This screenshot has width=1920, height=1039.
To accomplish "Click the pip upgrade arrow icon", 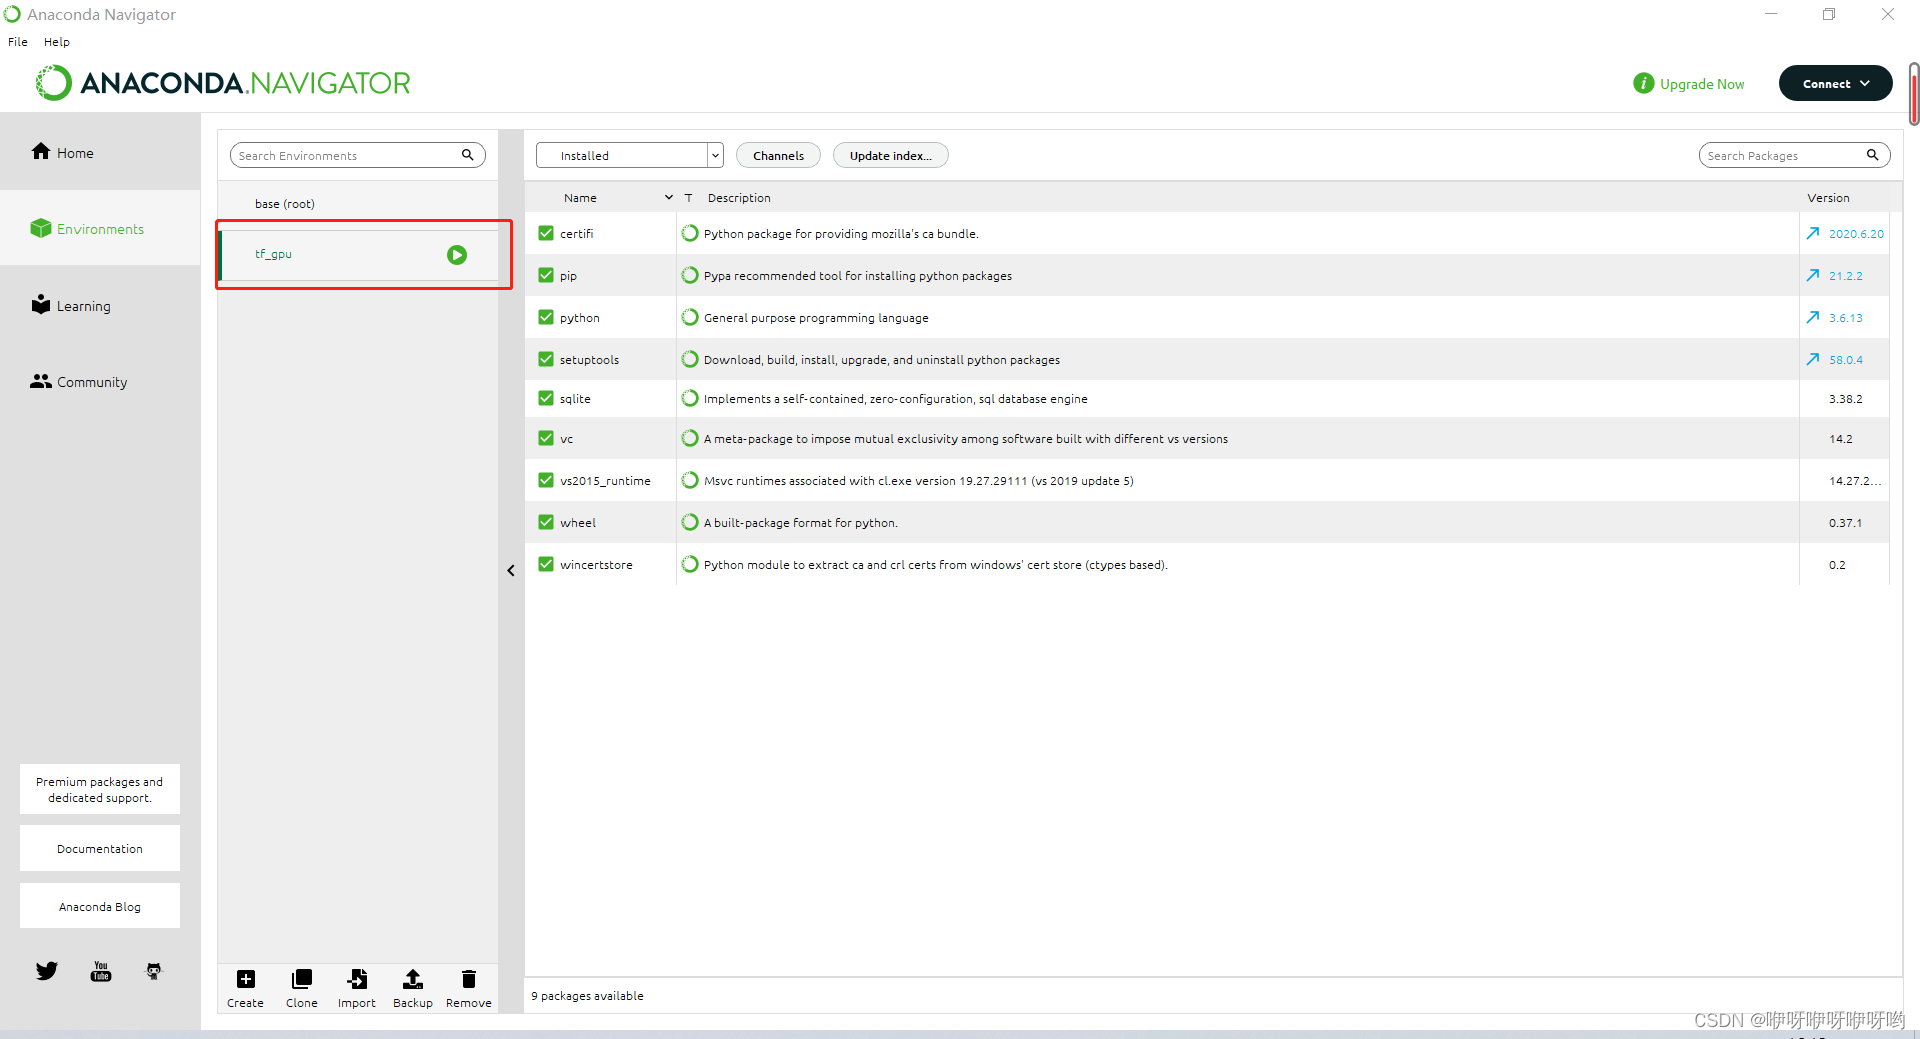I will [1813, 275].
